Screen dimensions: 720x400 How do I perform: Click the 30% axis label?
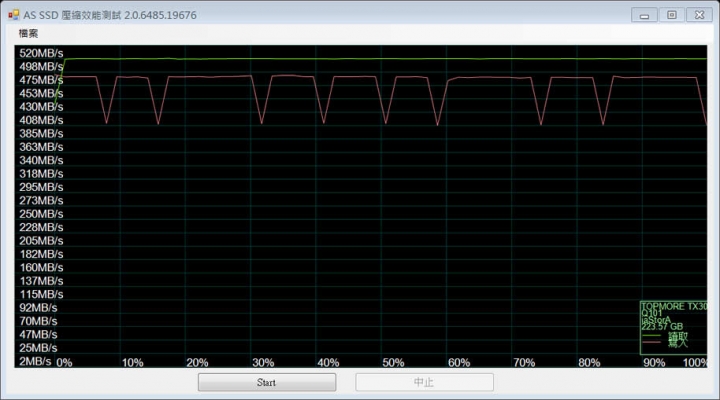pos(263,362)
